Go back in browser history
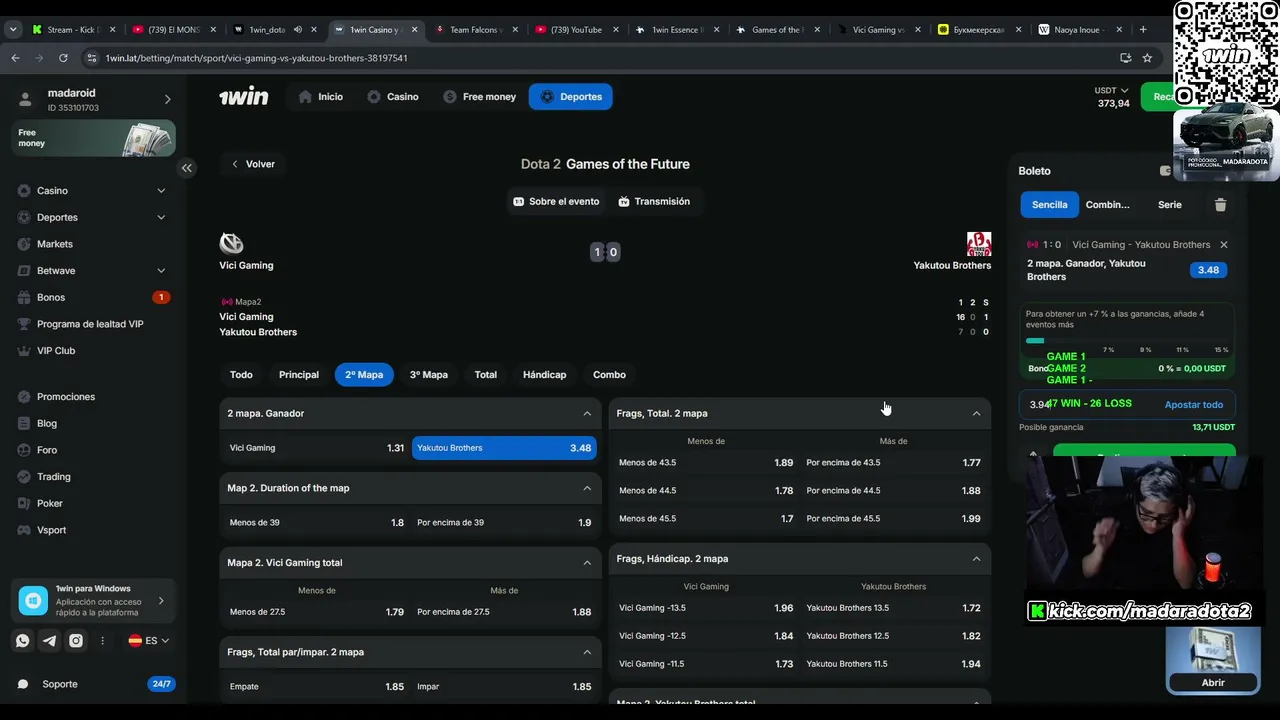1280x720 pixels. coord(15,58)
